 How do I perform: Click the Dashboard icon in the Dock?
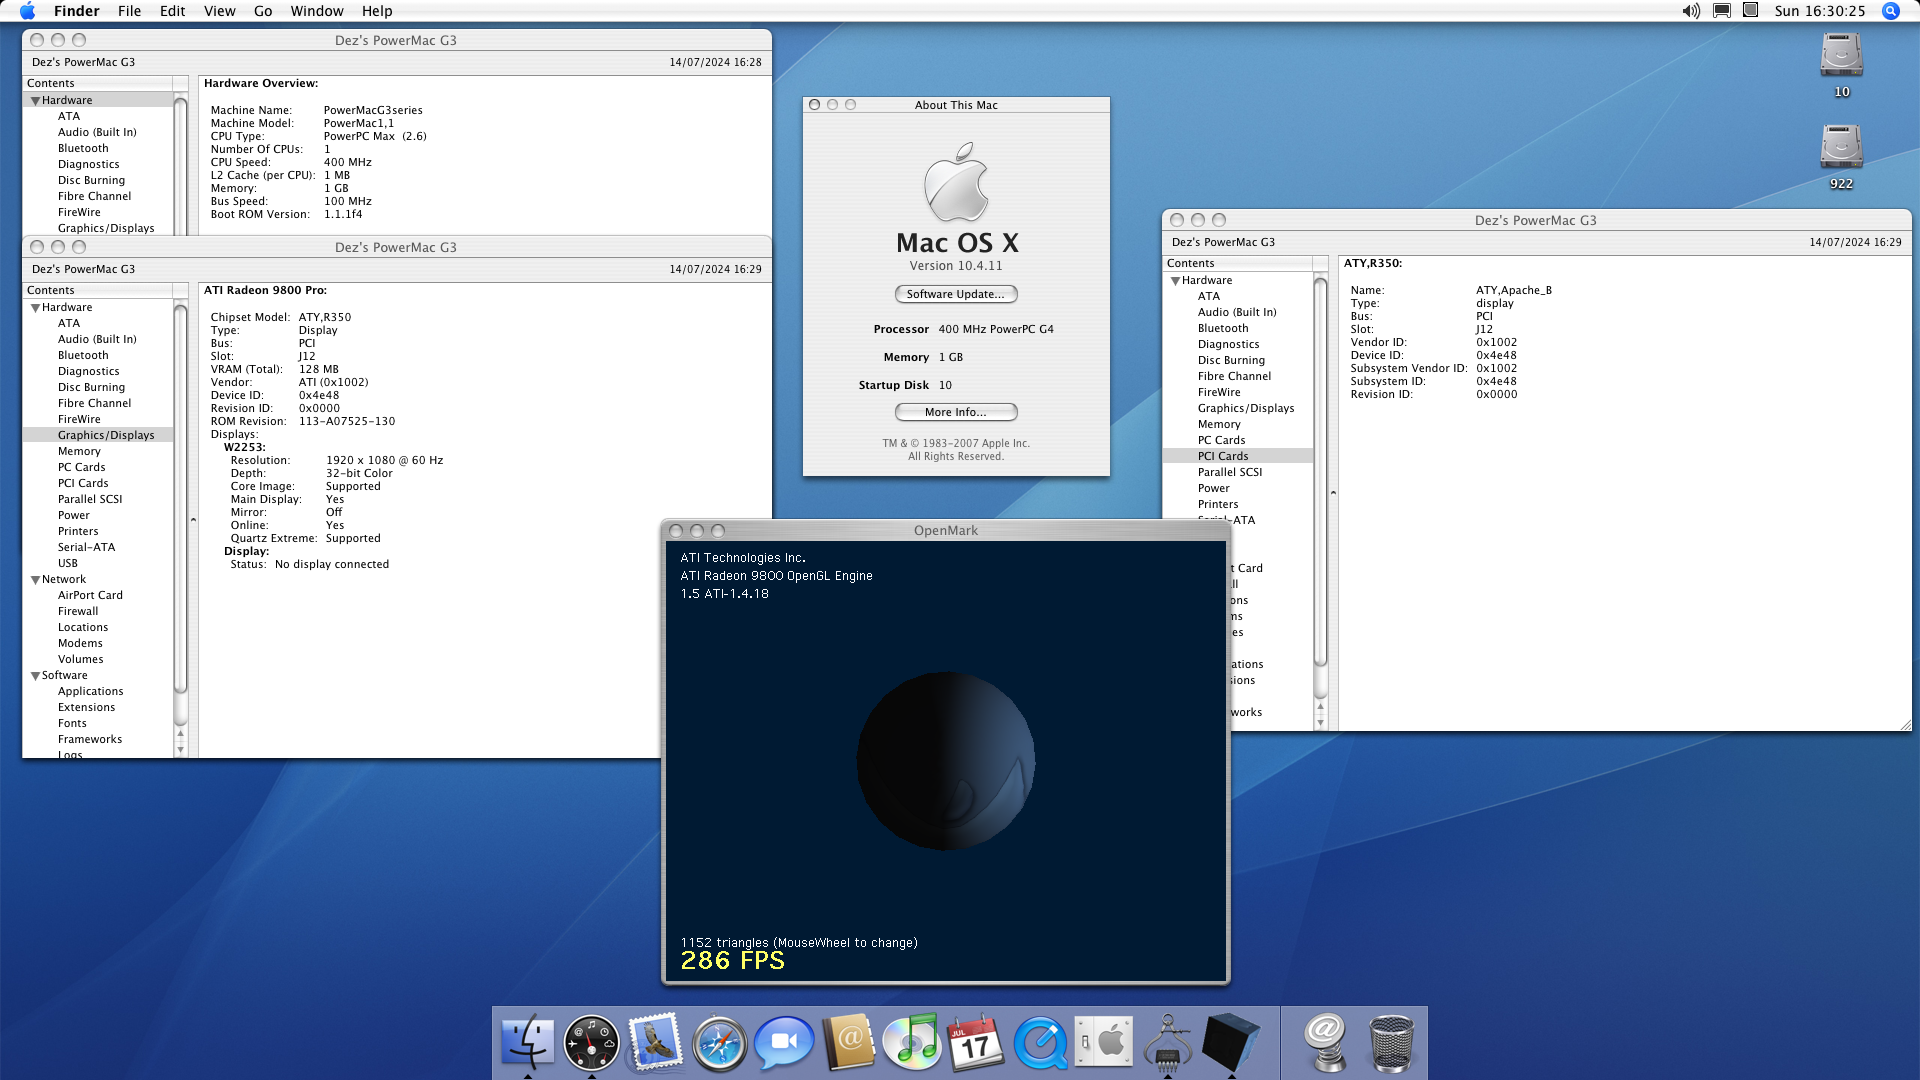(591, 1043)
